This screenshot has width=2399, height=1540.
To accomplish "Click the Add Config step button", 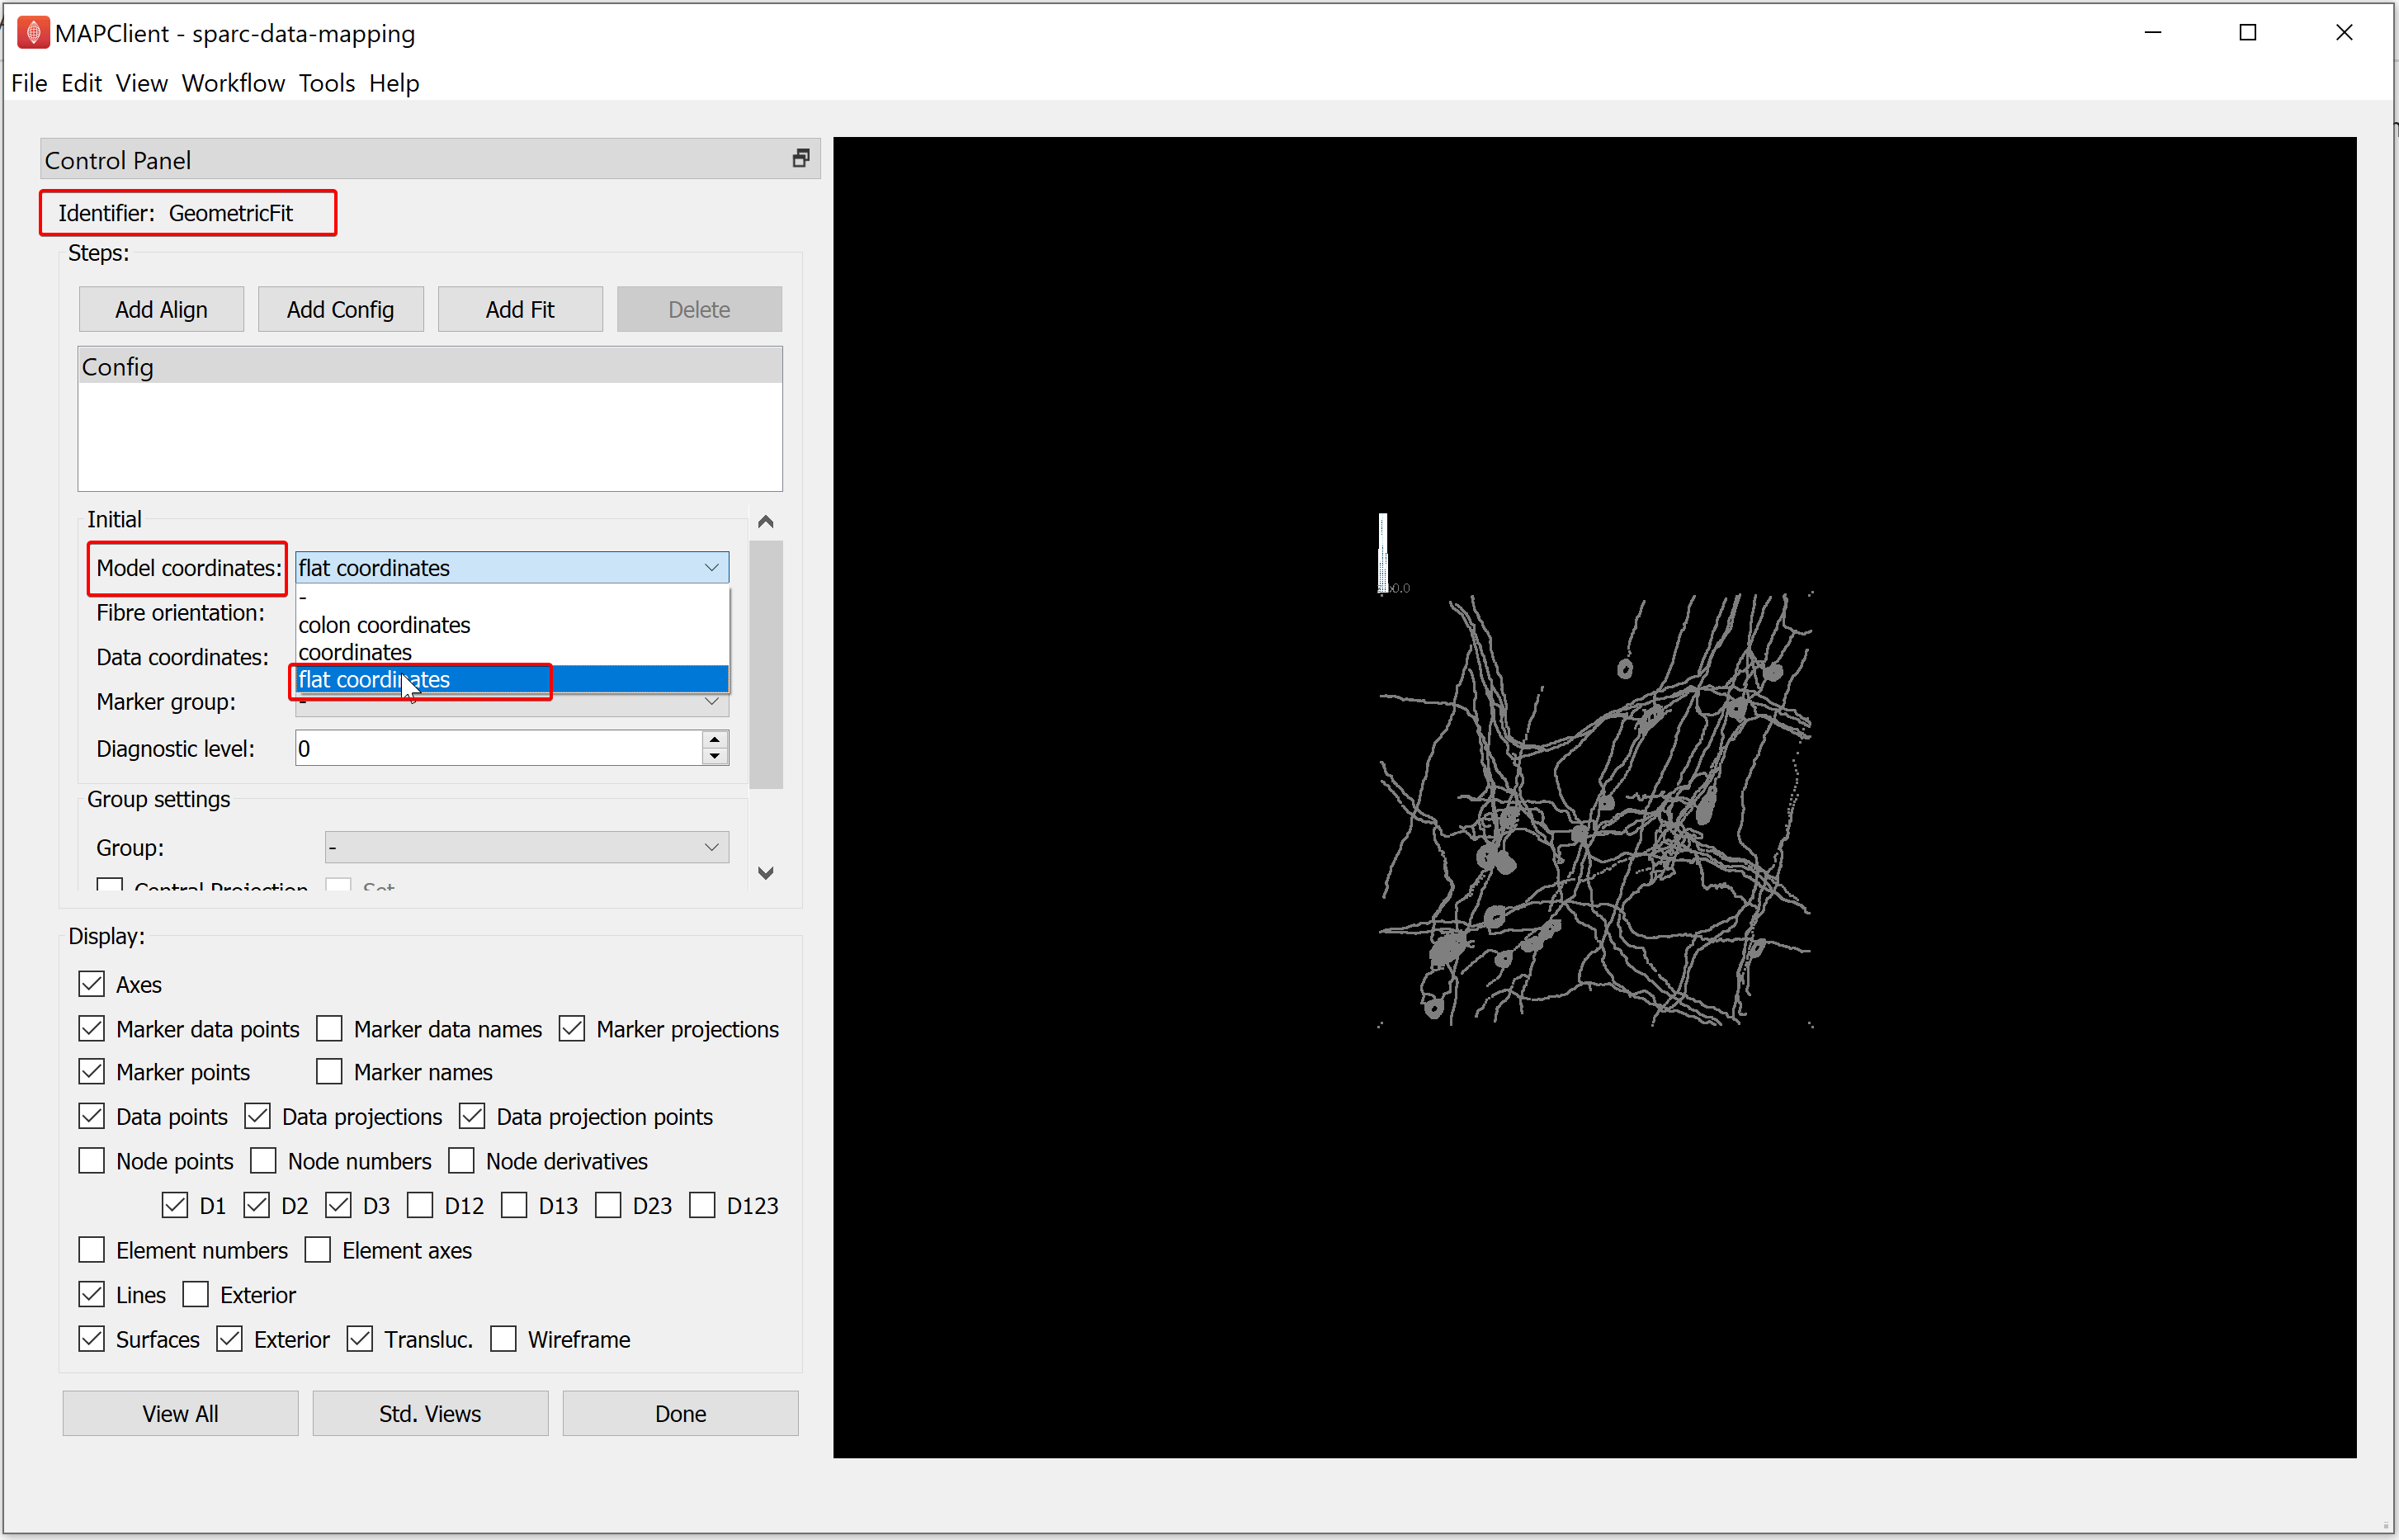I will (341, 309).
